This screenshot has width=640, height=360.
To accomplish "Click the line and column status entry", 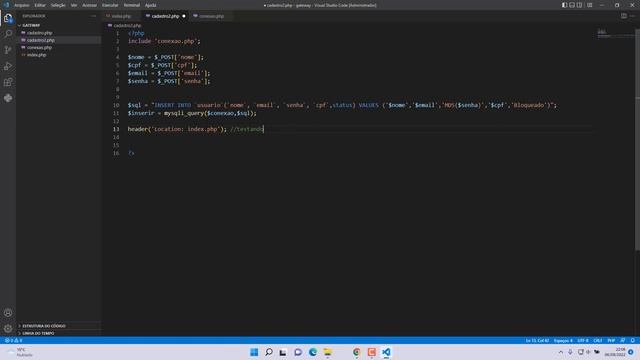I will (x=537, y=340).
